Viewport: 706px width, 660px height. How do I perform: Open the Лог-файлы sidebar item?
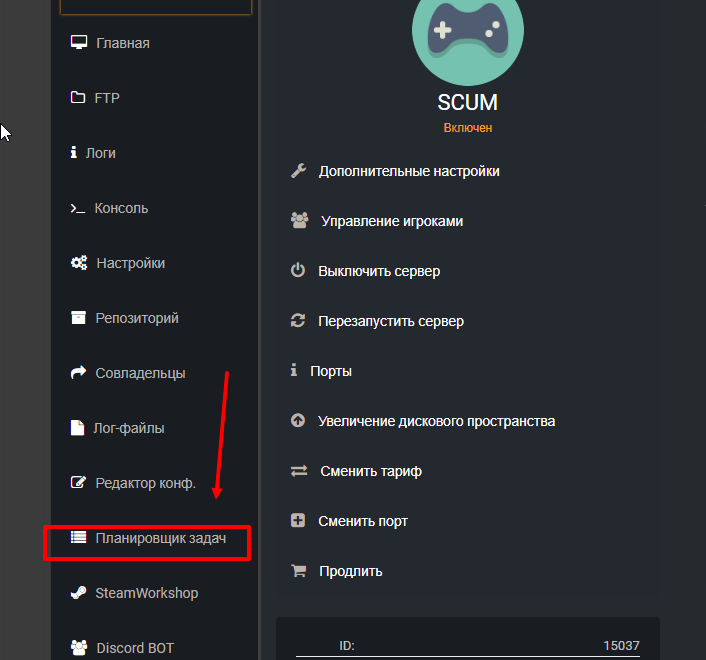coord(129,428)
